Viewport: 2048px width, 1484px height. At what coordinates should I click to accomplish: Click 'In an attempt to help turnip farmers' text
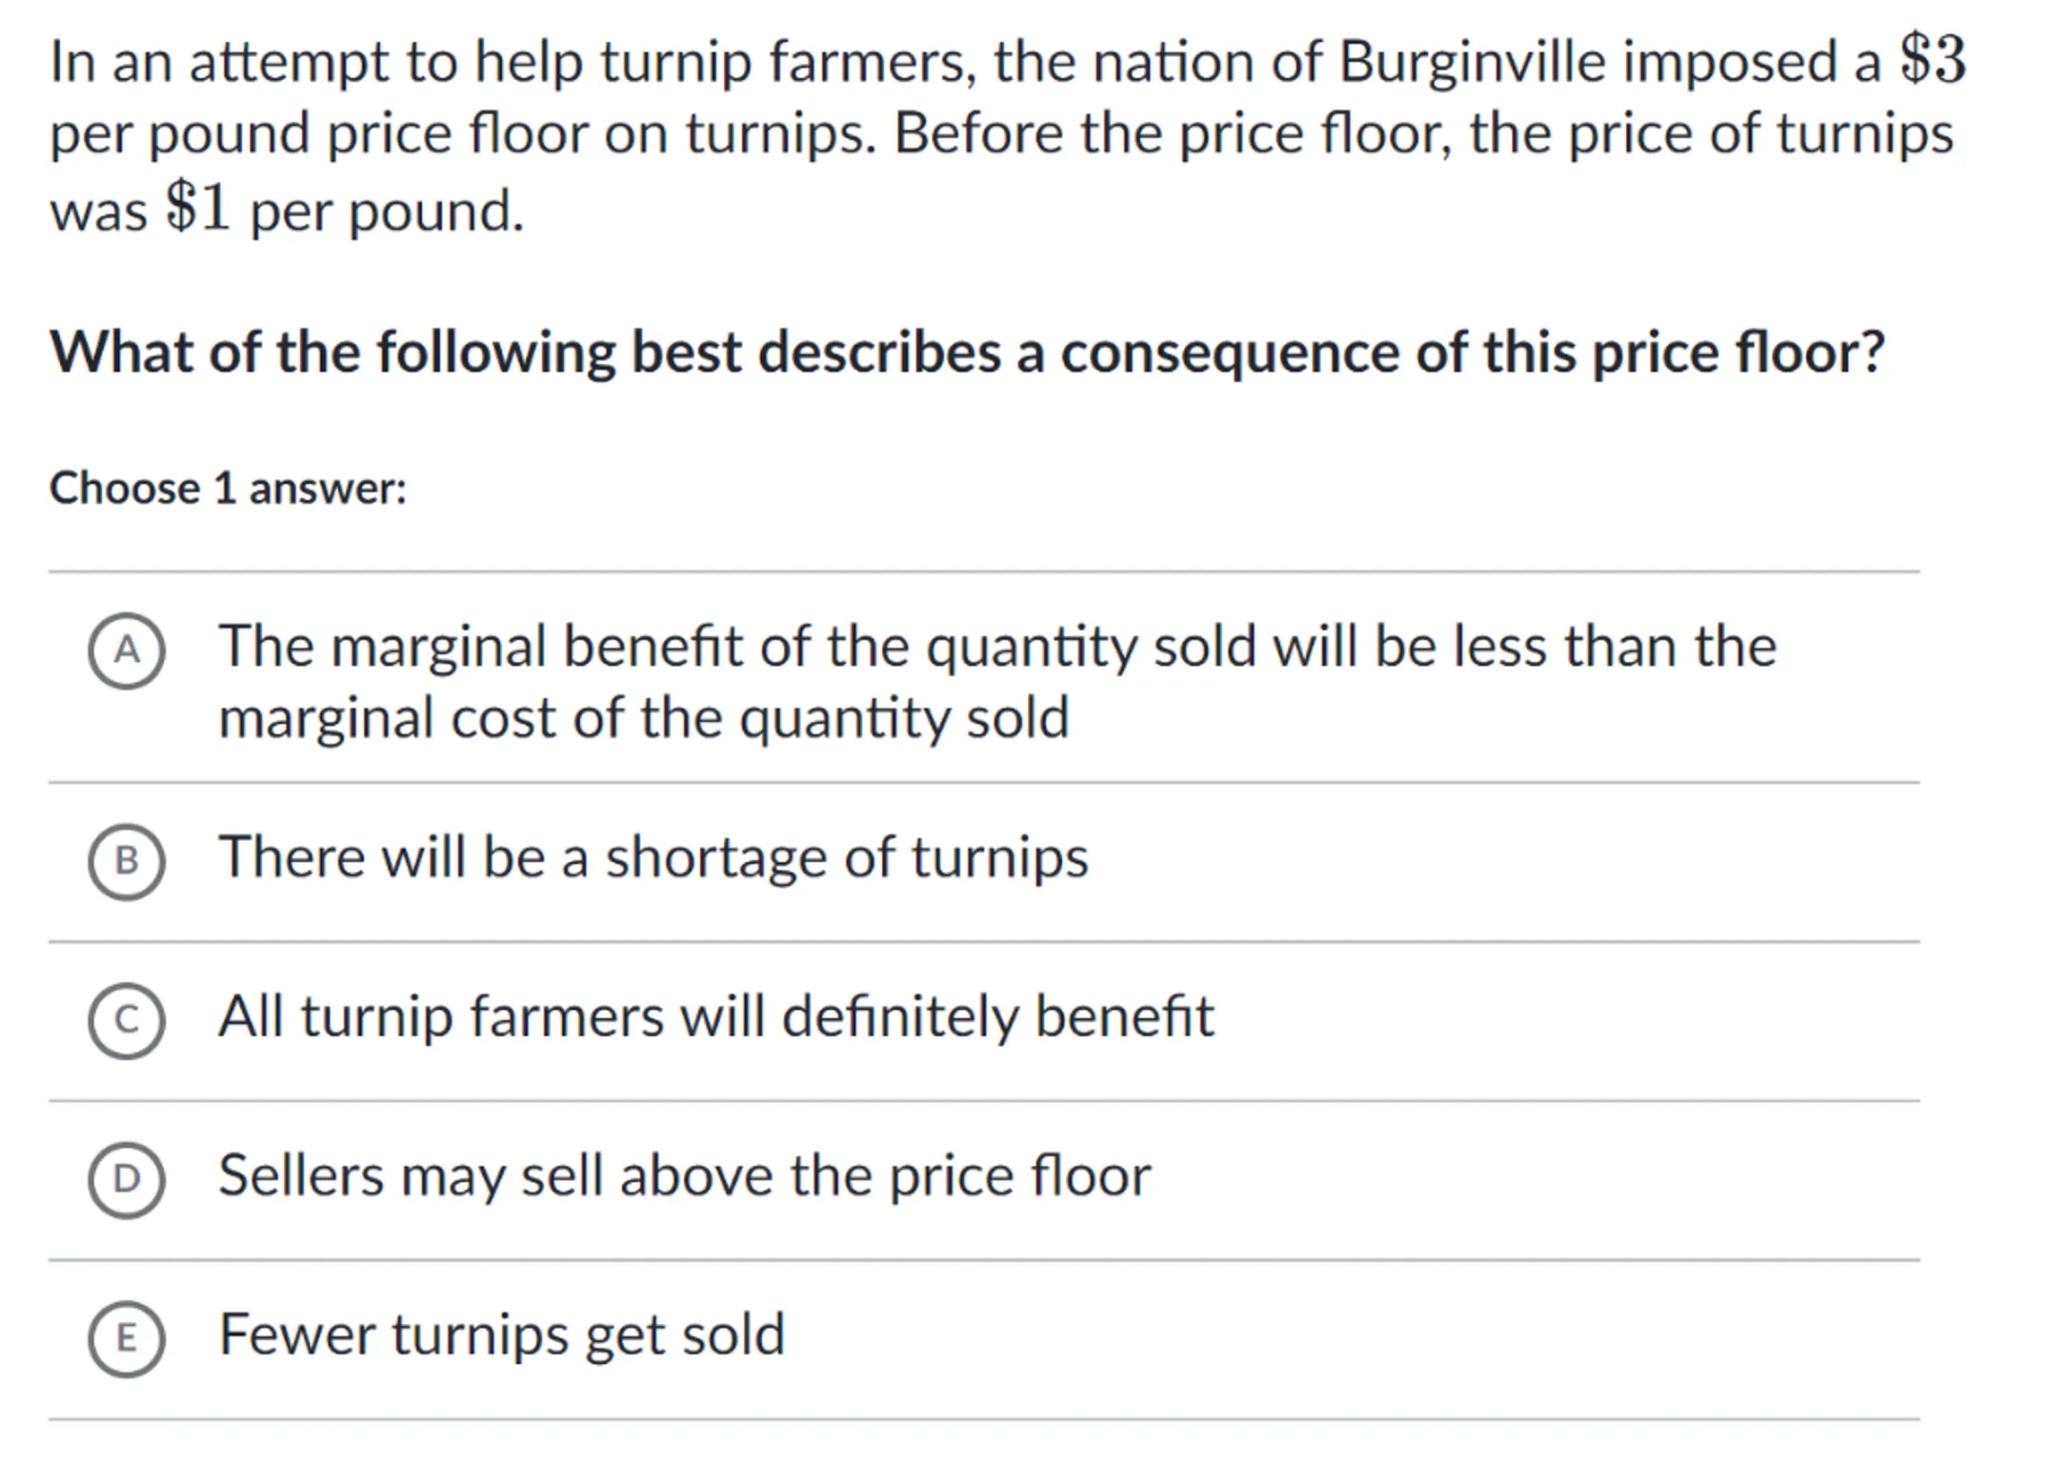tap(512, 62)
